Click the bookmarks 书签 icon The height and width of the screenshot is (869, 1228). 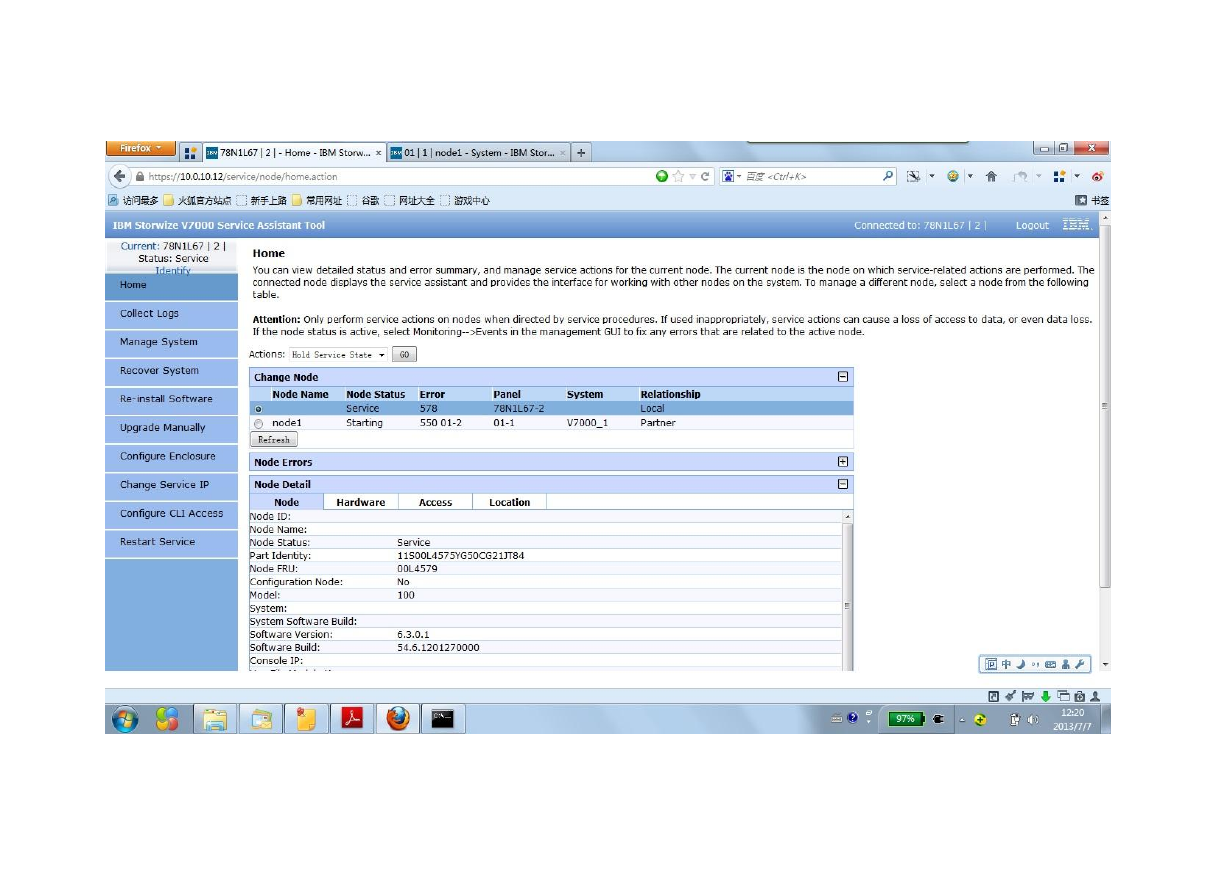pyautogui.click(x=1091, y=201)
